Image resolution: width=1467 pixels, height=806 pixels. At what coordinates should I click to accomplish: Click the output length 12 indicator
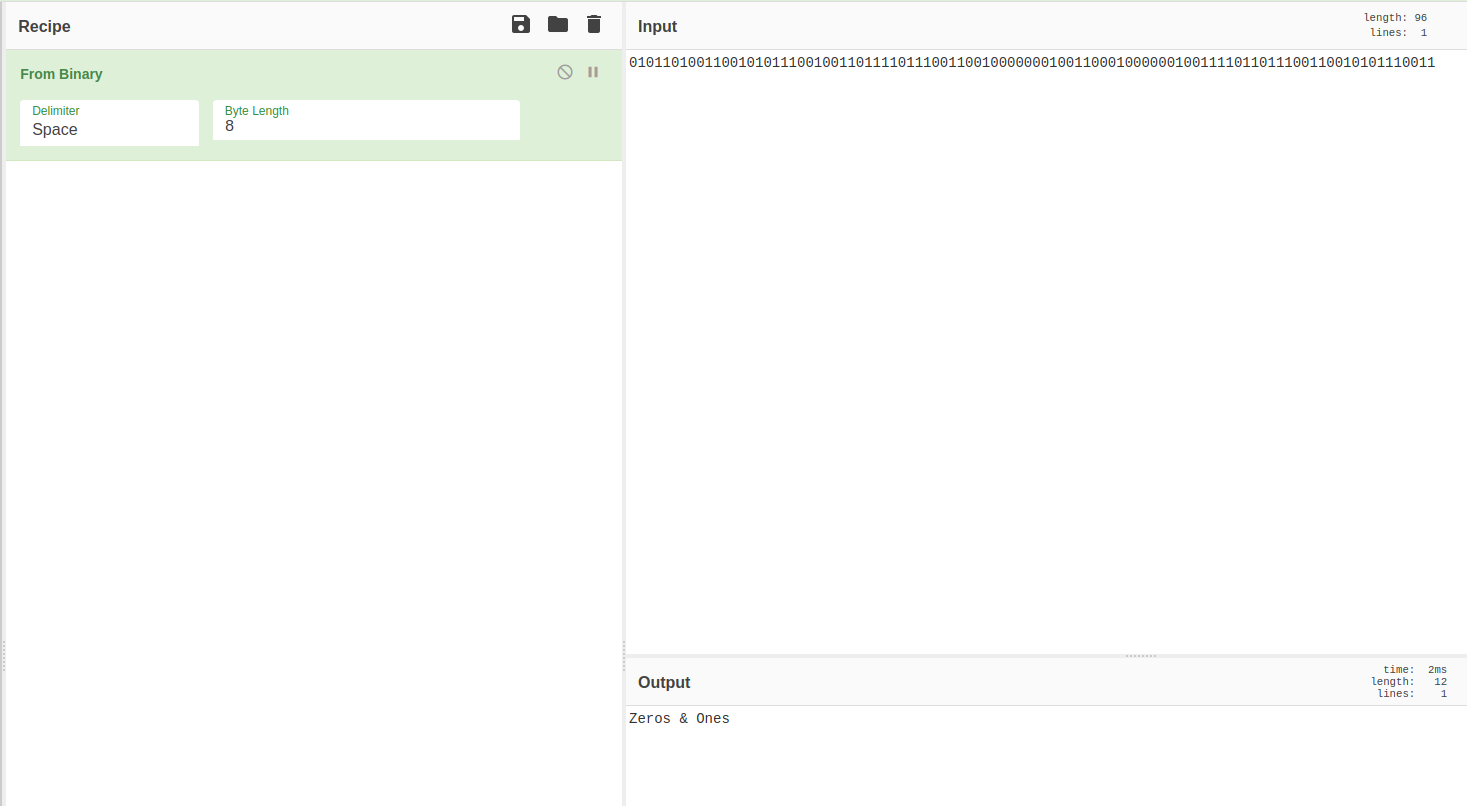[x=1409, y=682]
